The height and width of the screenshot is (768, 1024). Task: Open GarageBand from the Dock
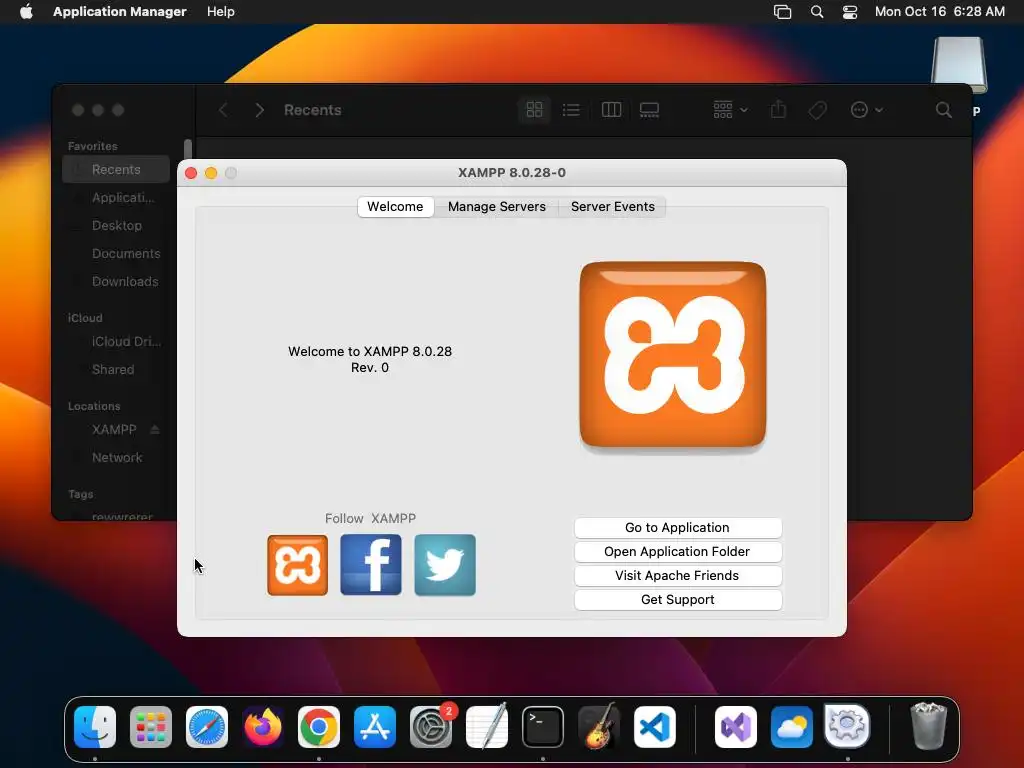click(599, 727)
